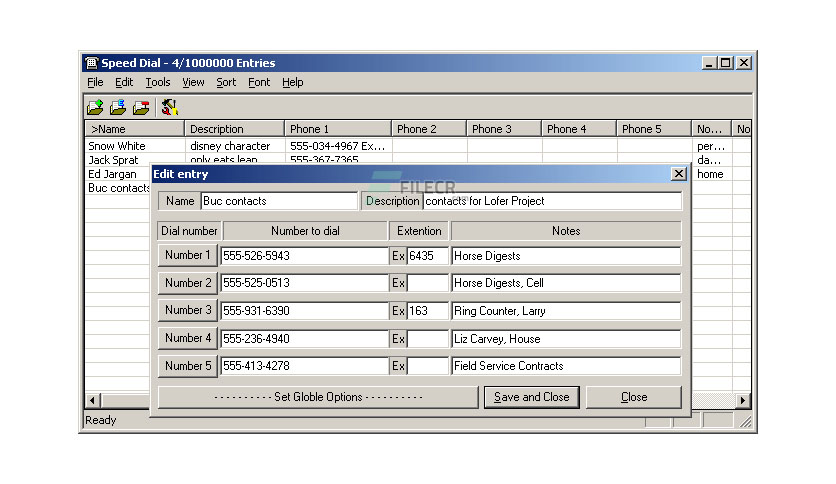Click the home notes cell
The image size is (836, 484).
tap(710, 174)
